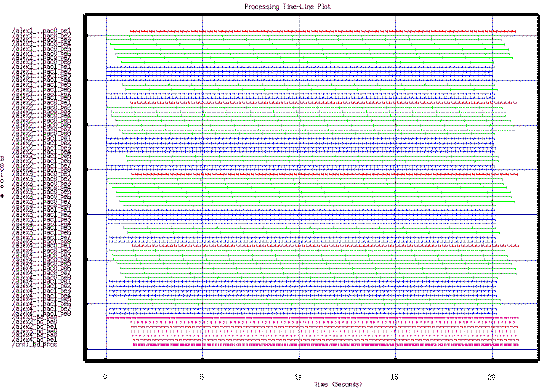Image resolution: width=540 pixels, height=388 pixels.
Task: Click the Processing Time-Line Plot title
Action: (288, 6)
